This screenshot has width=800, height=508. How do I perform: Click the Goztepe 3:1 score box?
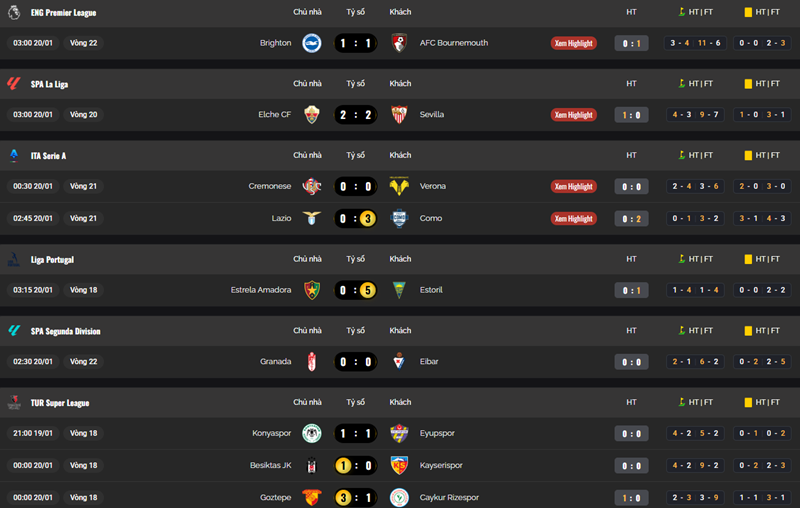pos(356,497)
